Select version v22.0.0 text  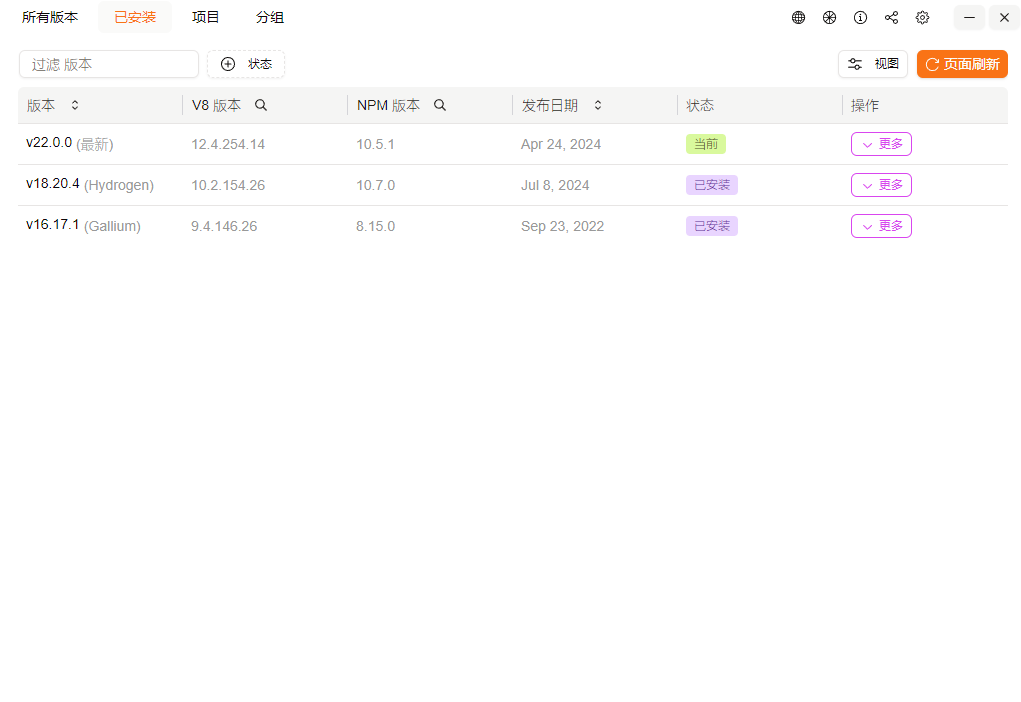tap(49, 143)
